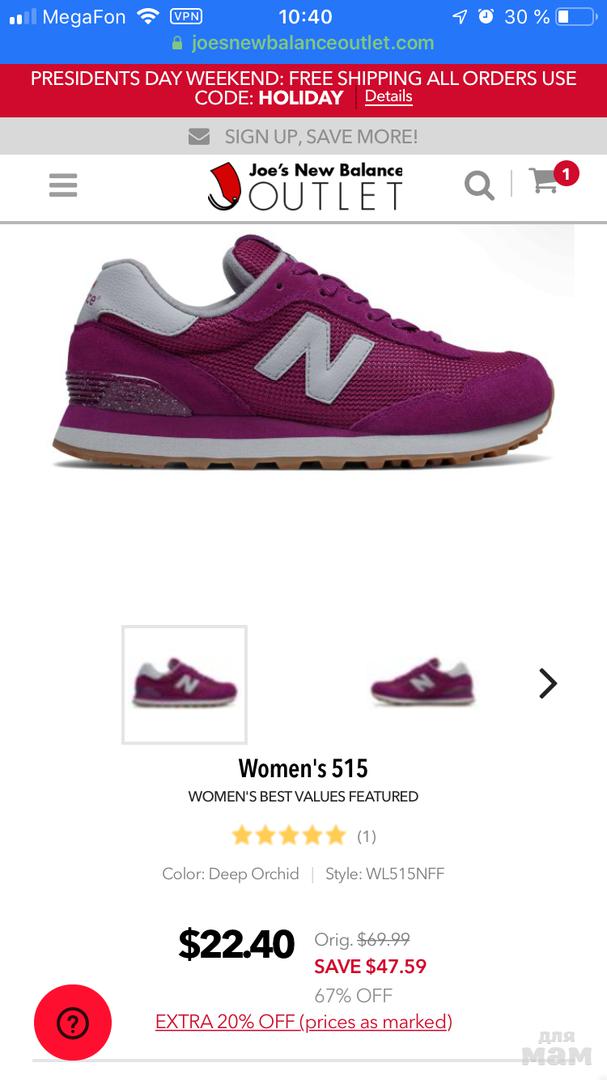Open Details link in promo banner

389,96
